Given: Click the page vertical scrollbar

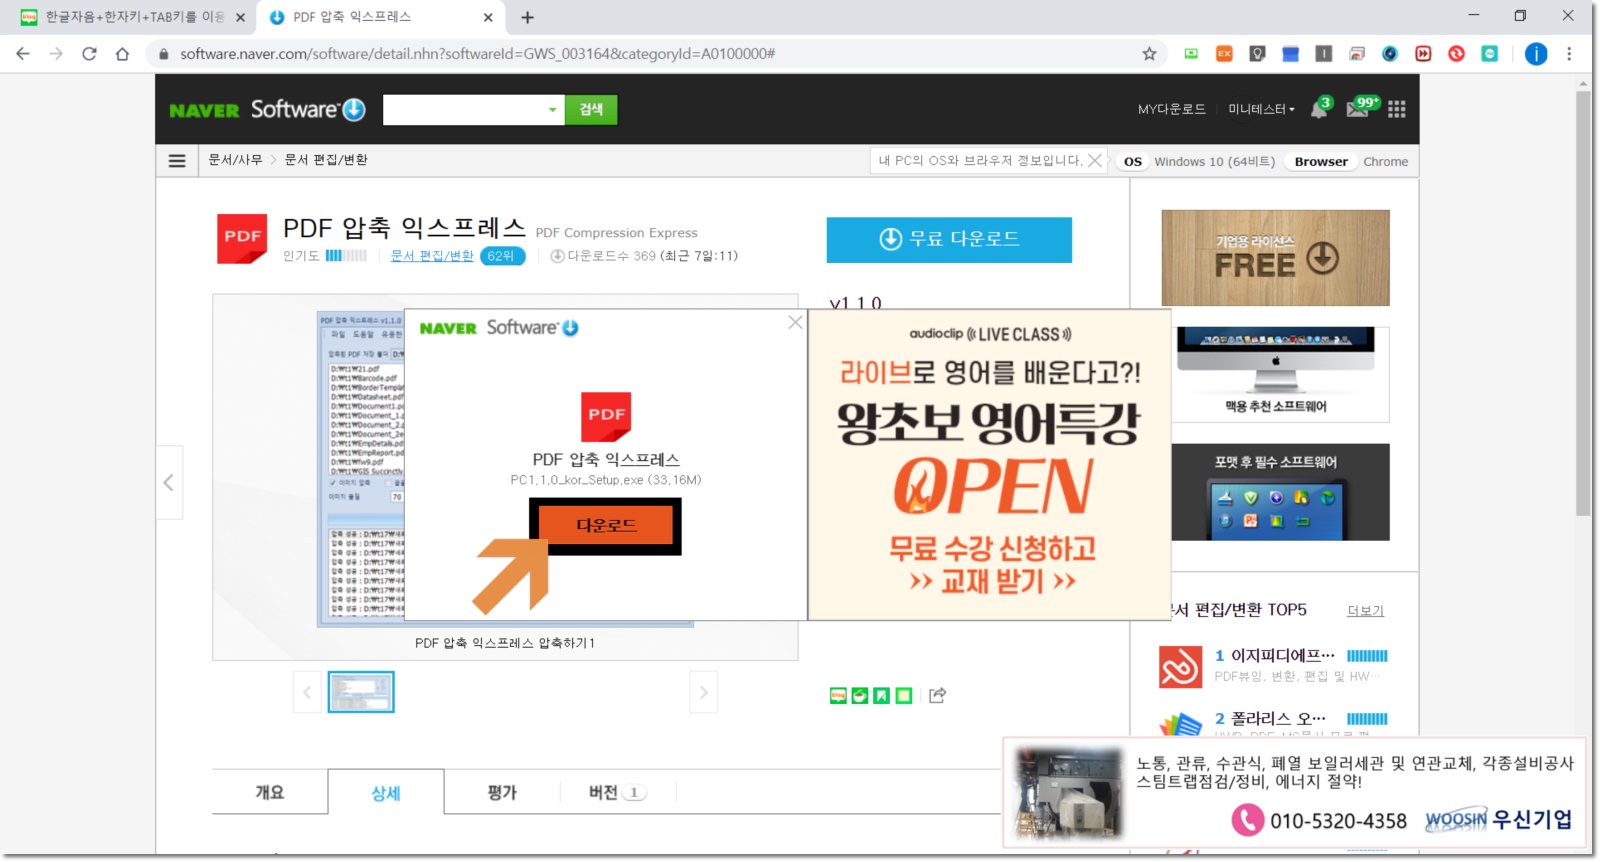Looking at the screenshot, I should point(1583,304).
